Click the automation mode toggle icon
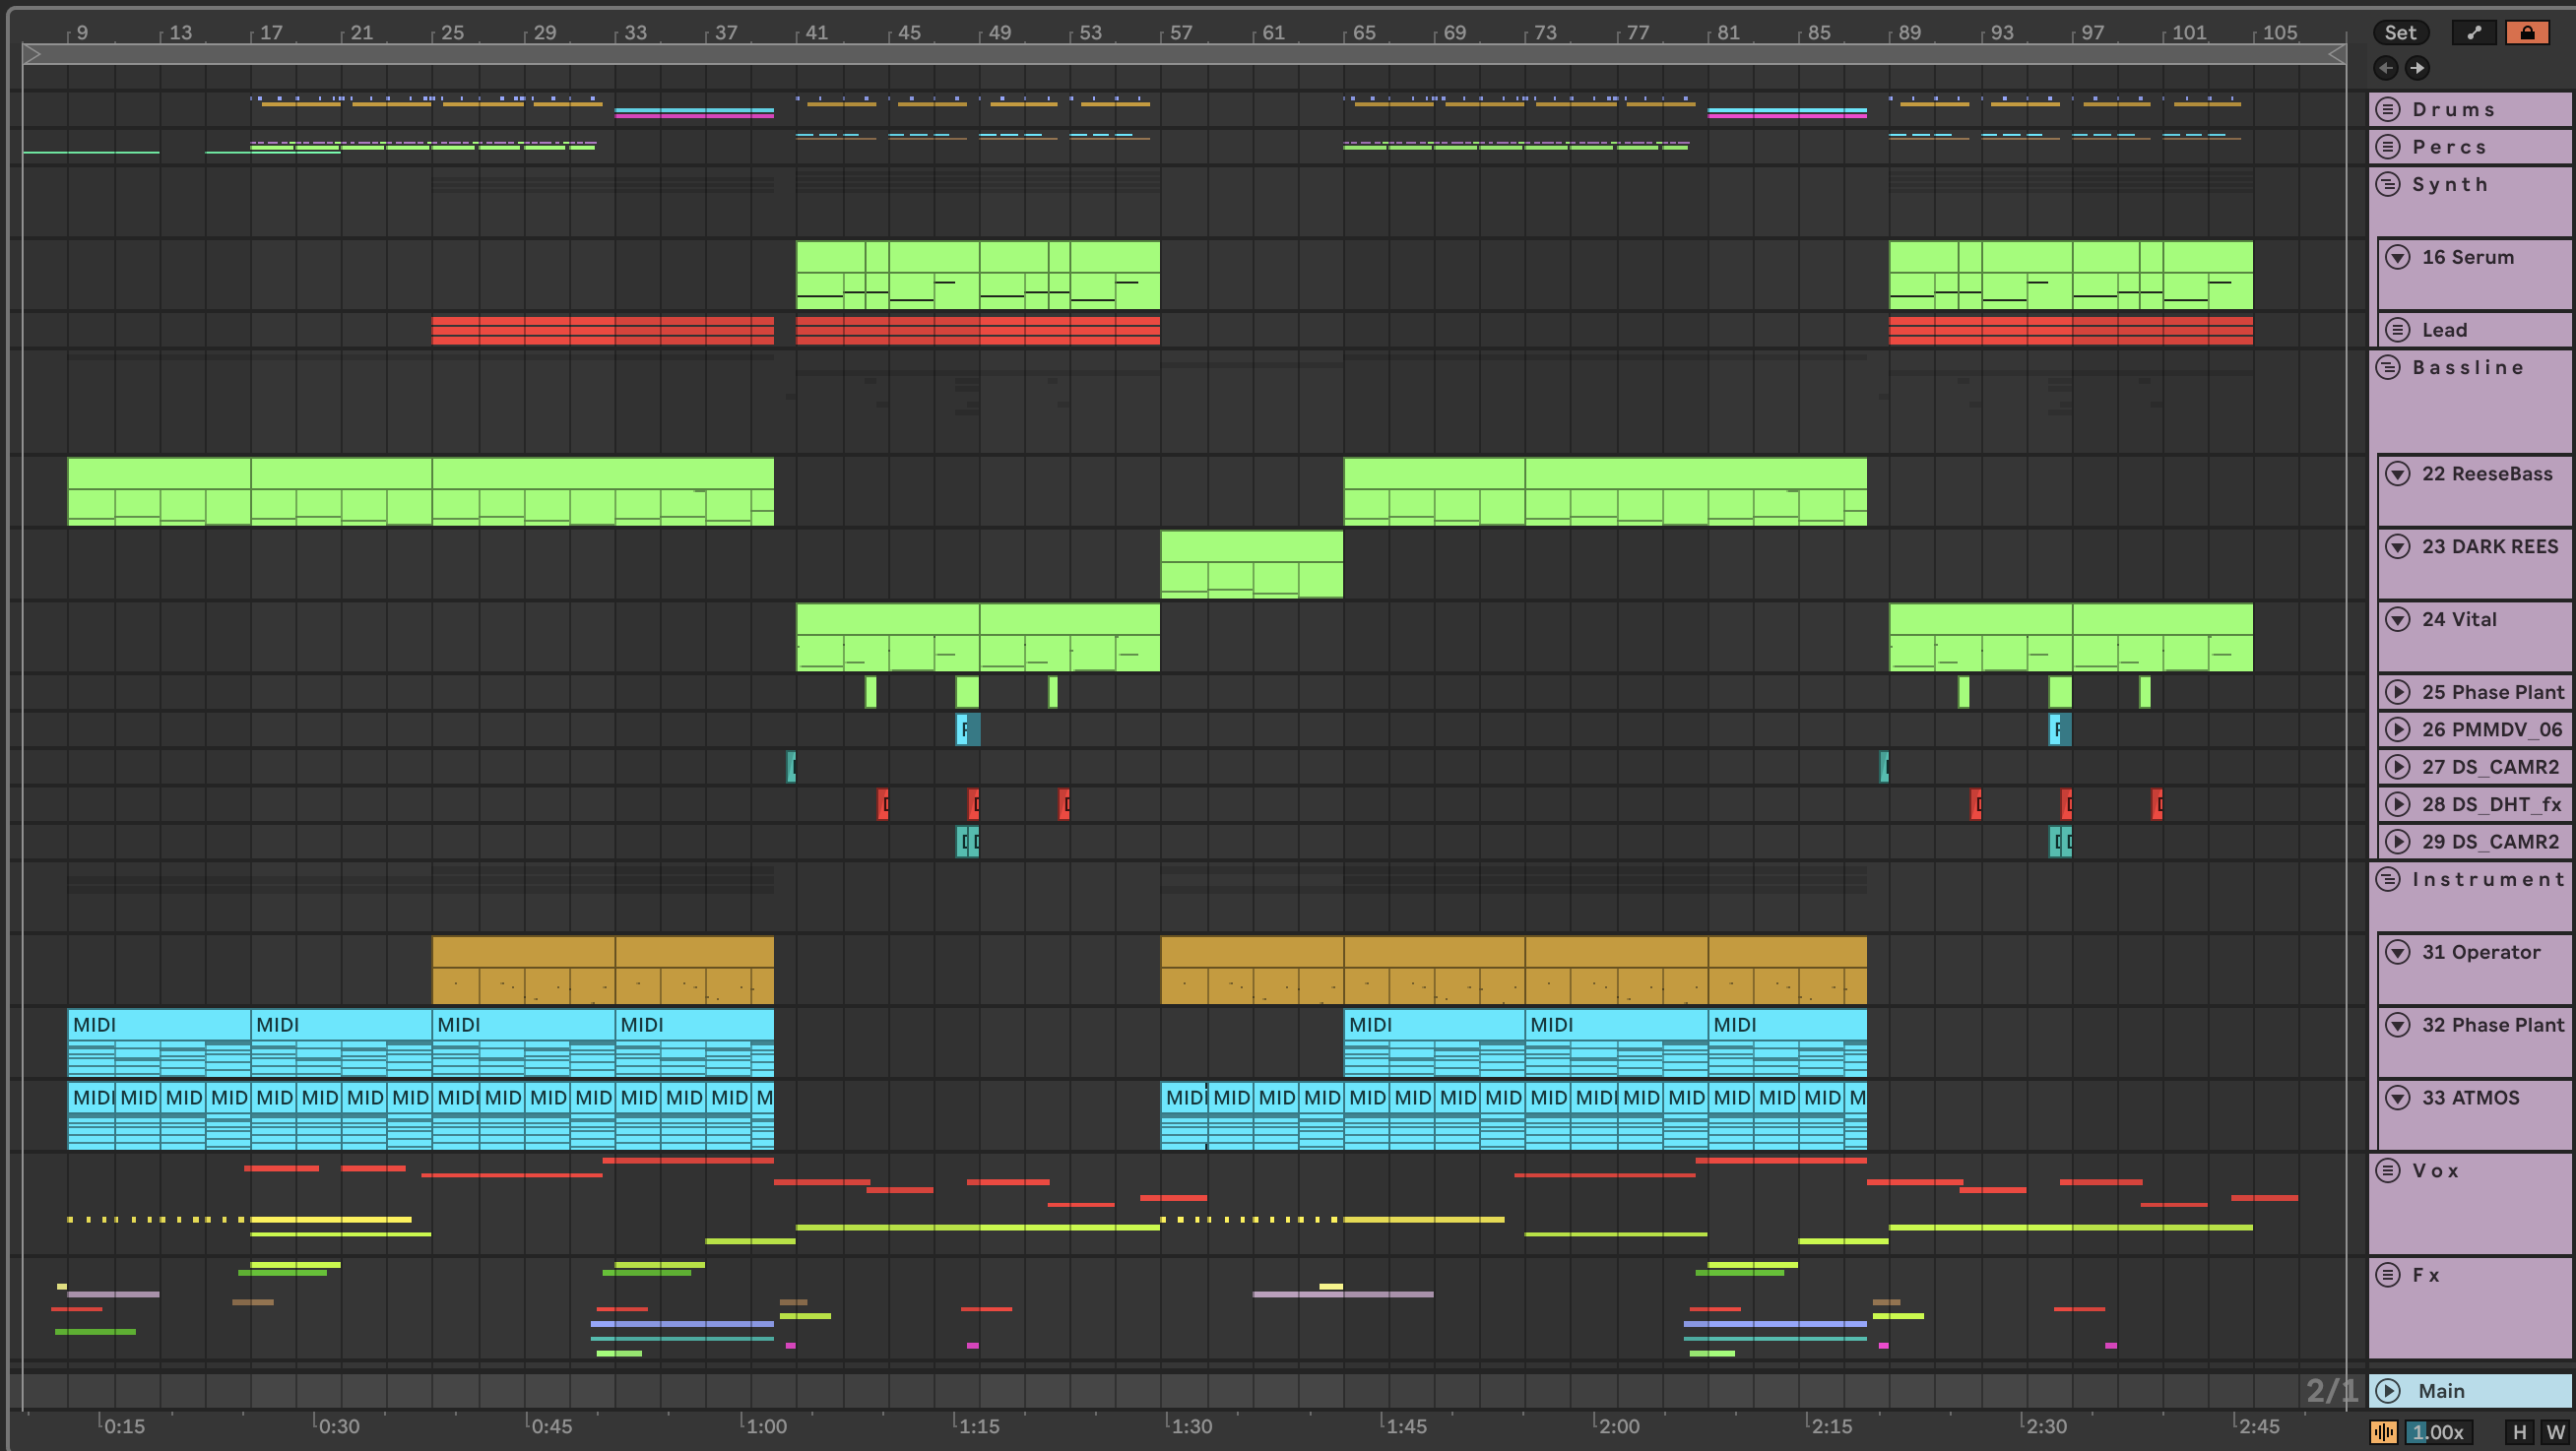The width and height of the screenshot is (2576, 1451). [x=2473, y=32]
